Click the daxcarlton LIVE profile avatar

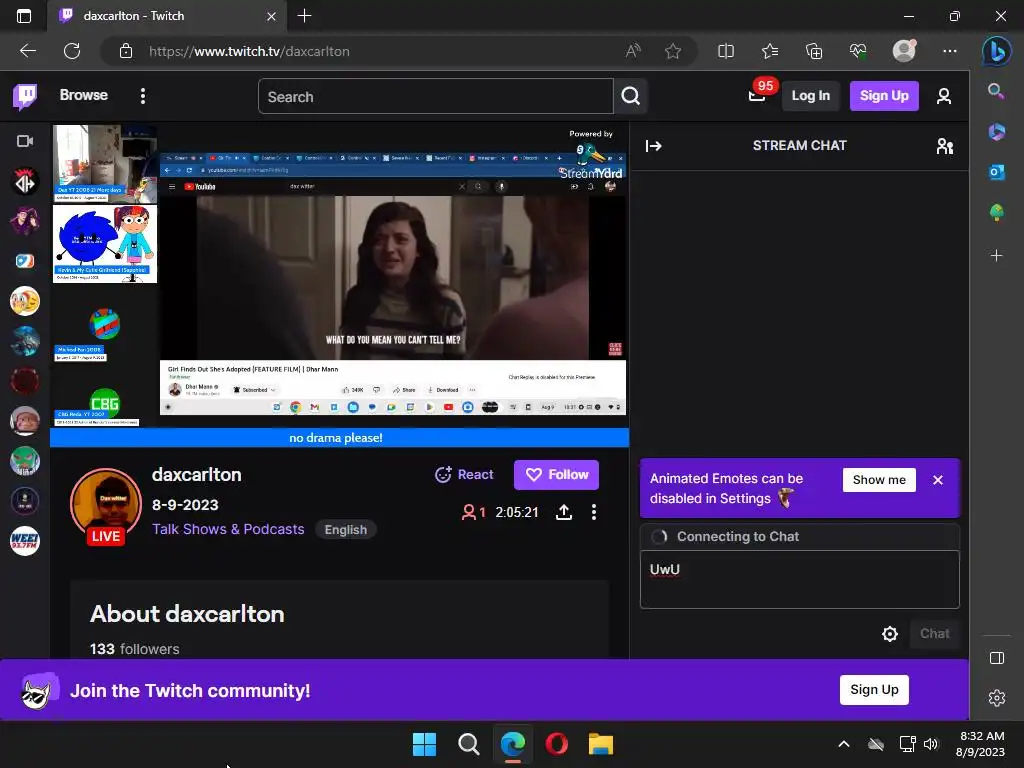(x=106, y=505)
